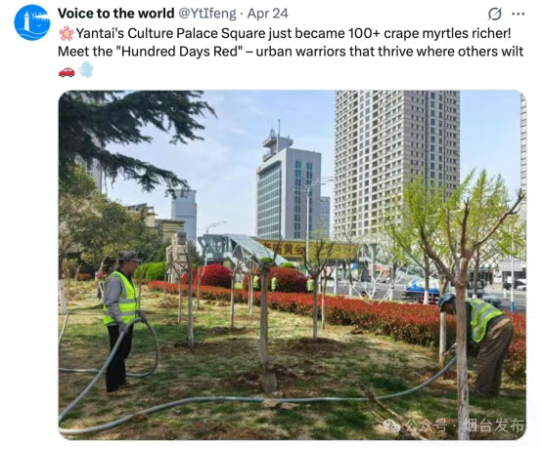This screenshot has width=542, height=450.
Task: Click the gray office building with antenna
Action: 289,187
